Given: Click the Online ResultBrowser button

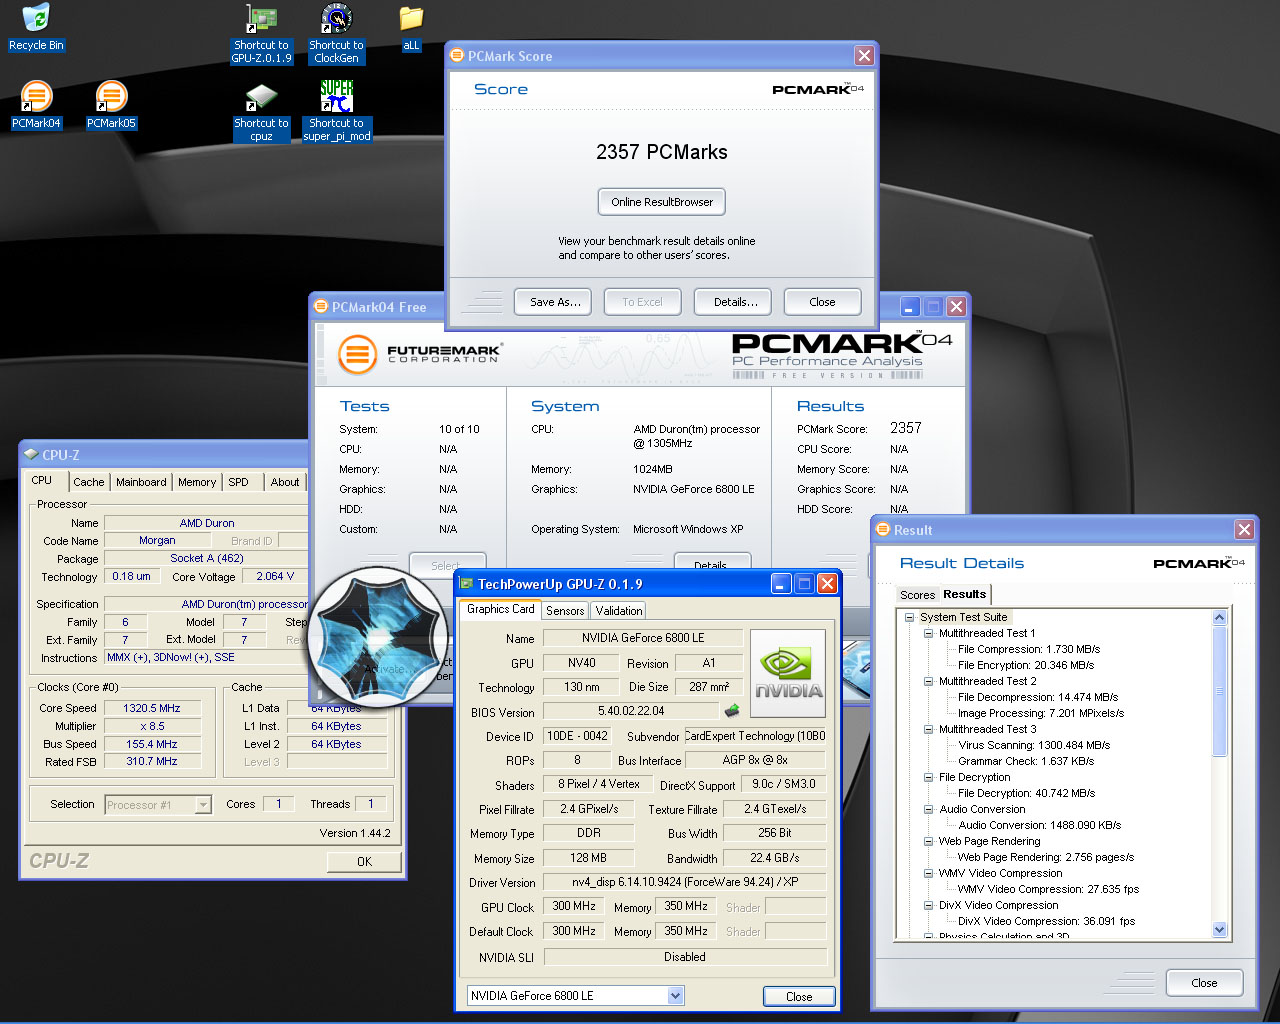Looking at the screenshot, I should (662, 202).
